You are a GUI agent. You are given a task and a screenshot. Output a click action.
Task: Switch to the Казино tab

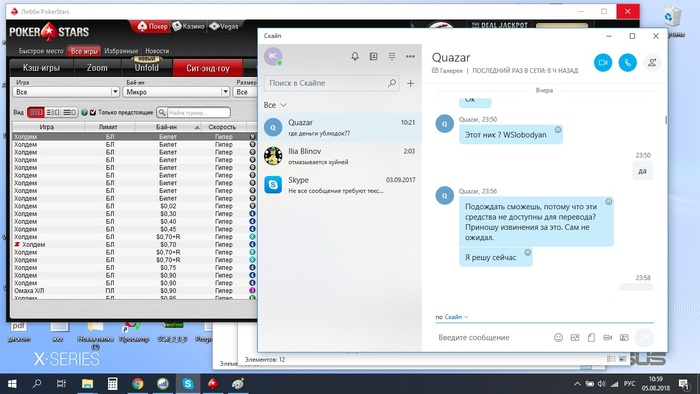[x=189, y=26]
